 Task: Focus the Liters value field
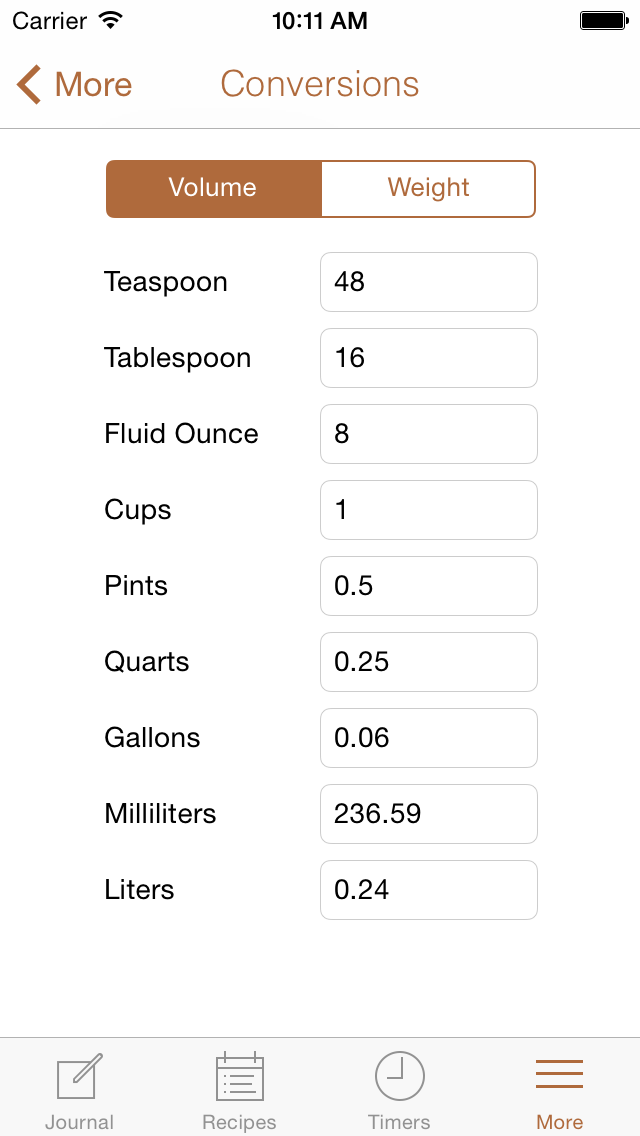(x=429, y=890)
